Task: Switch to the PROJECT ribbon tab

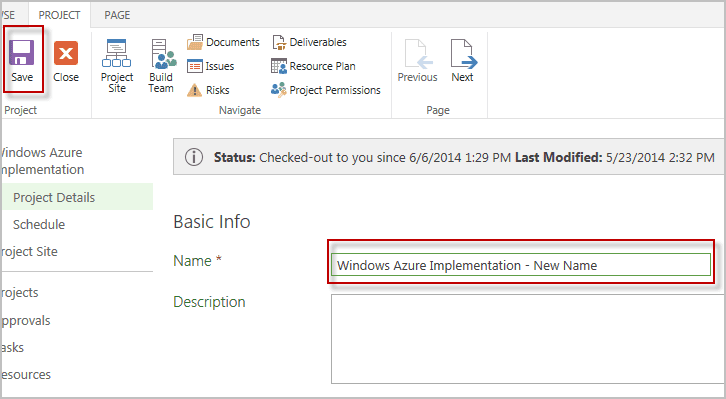Action: click(x=59, y=15)
